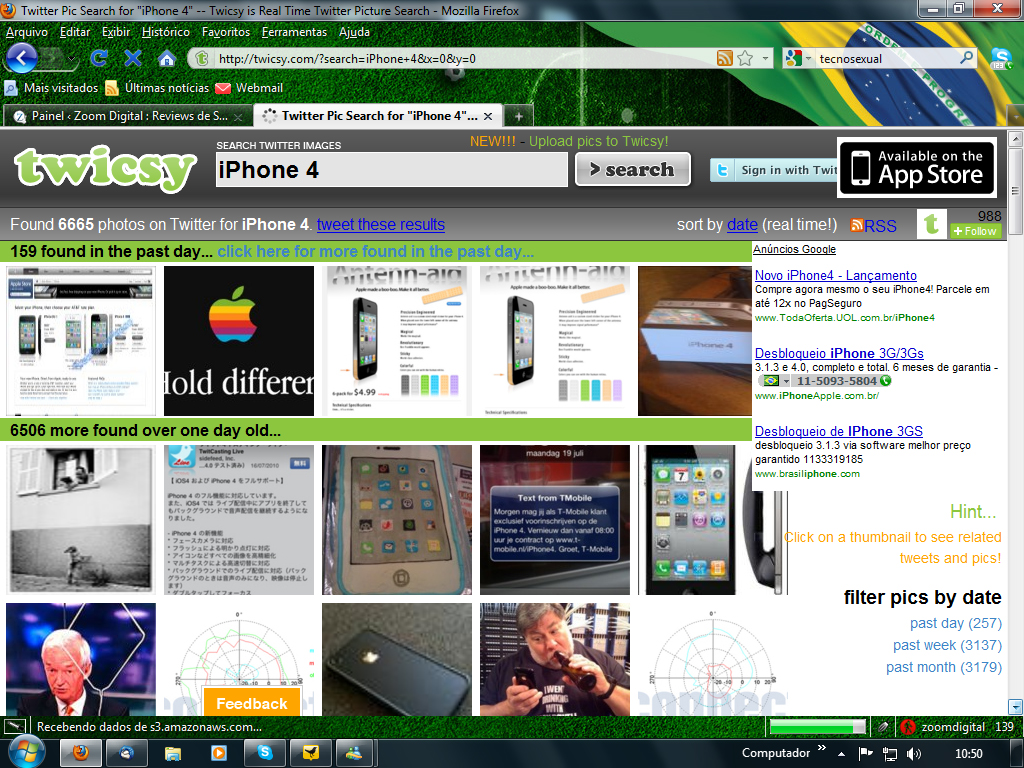Click Sign in with Twitter button

tap(774, 170)
